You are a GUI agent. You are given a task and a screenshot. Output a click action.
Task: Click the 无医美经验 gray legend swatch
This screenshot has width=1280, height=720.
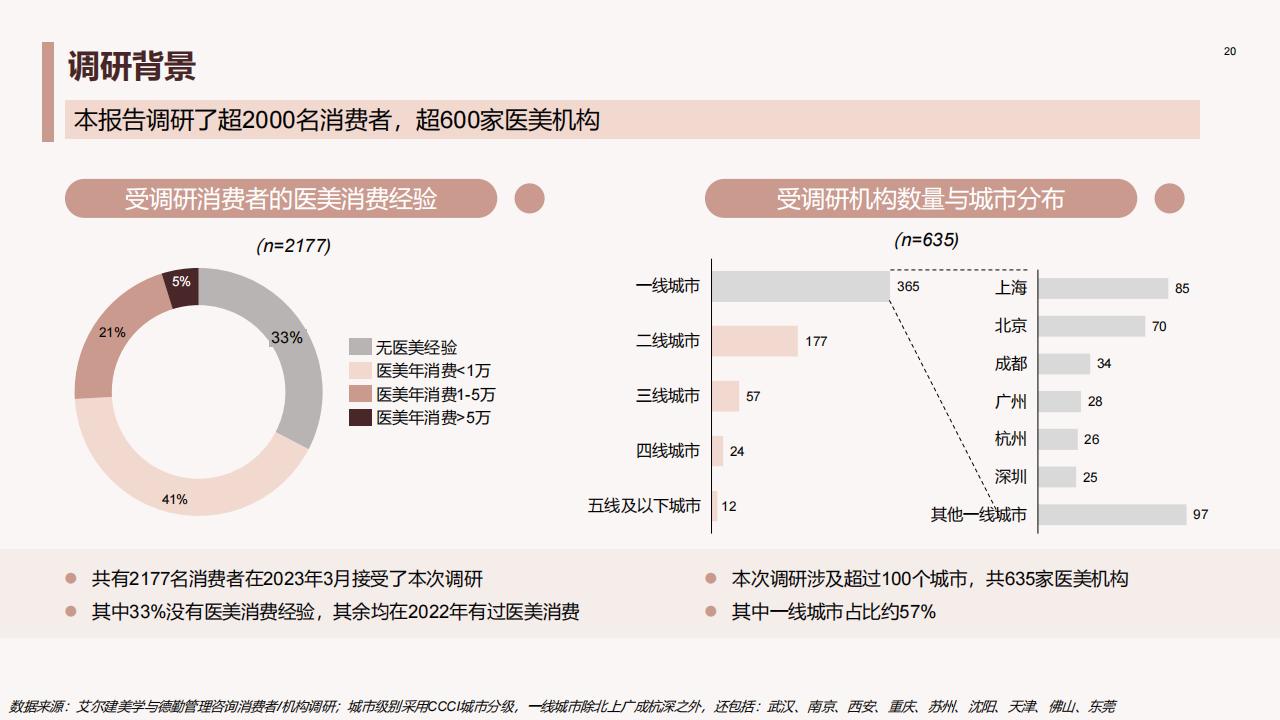[x=360, y=347]
